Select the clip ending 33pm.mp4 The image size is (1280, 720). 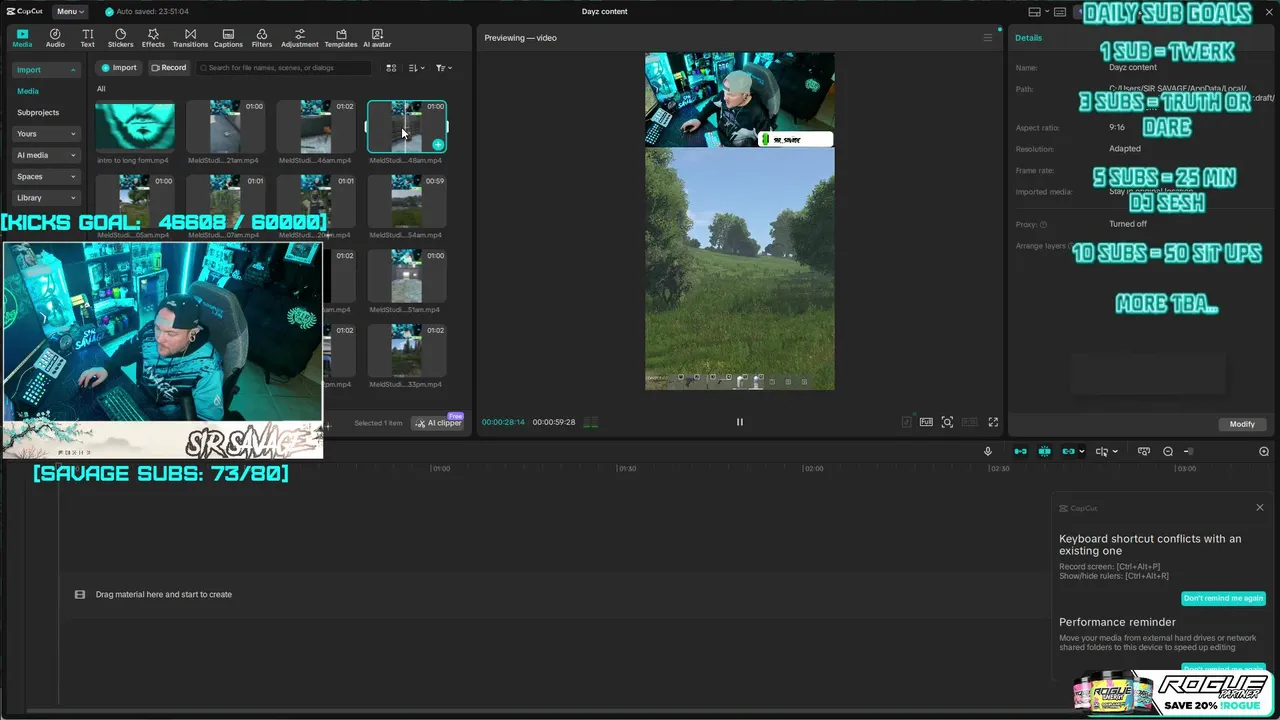click(x=406, y=350)
